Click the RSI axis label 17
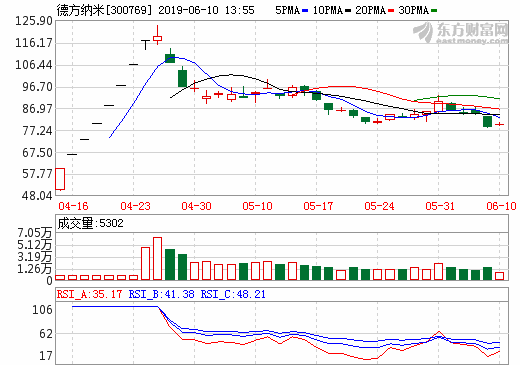 pyautogui.click(x=46, y=356)
